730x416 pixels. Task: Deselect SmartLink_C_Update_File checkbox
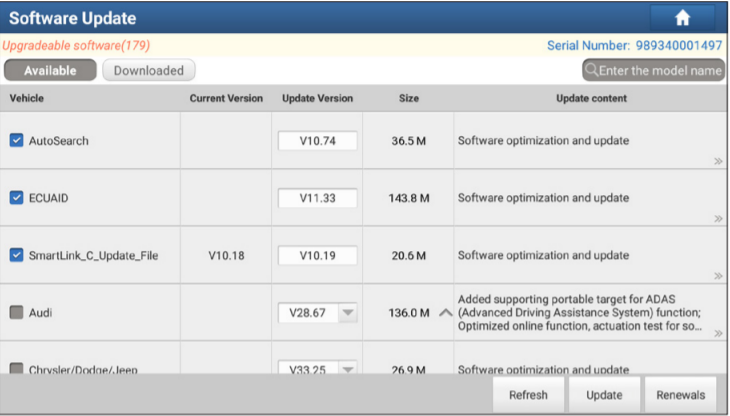(x=16, y=255)
